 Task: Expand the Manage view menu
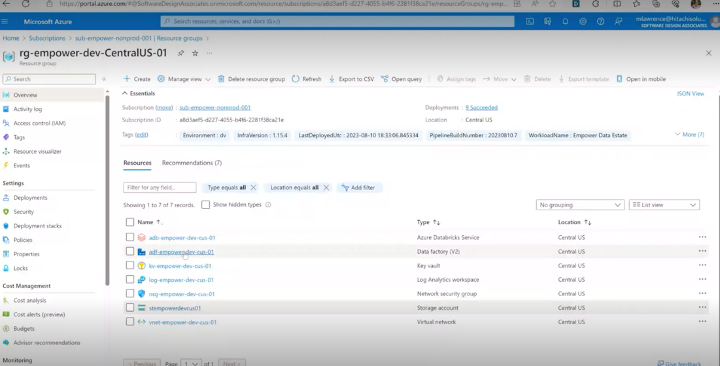point(184,79)
